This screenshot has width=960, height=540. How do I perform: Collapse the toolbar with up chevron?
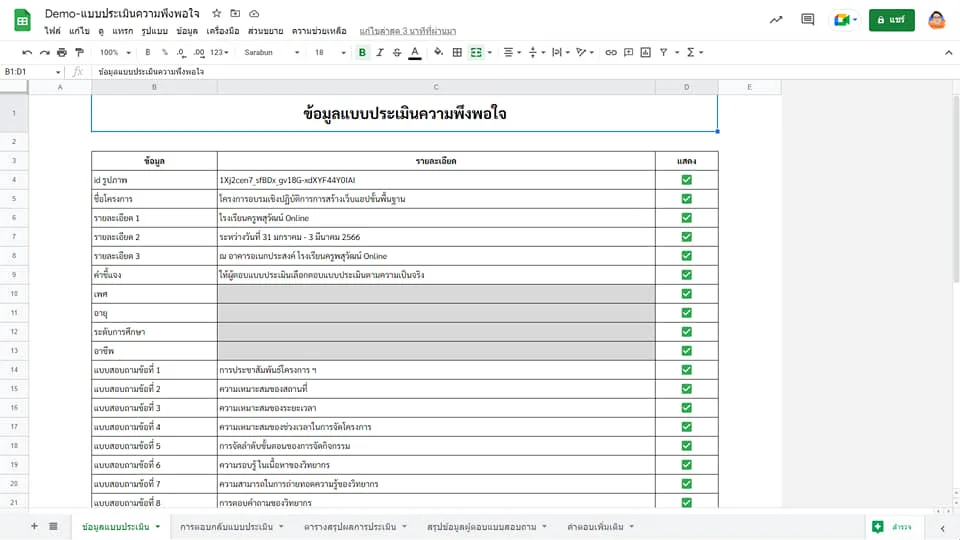(948, 53)
